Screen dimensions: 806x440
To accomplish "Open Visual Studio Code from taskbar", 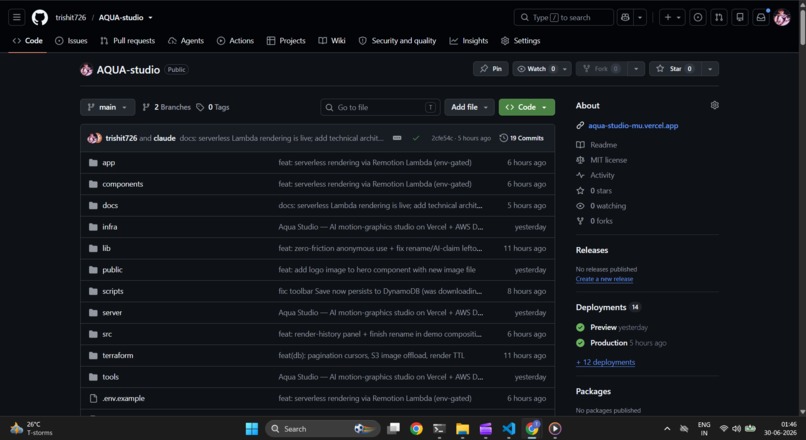I will [509, 429].
